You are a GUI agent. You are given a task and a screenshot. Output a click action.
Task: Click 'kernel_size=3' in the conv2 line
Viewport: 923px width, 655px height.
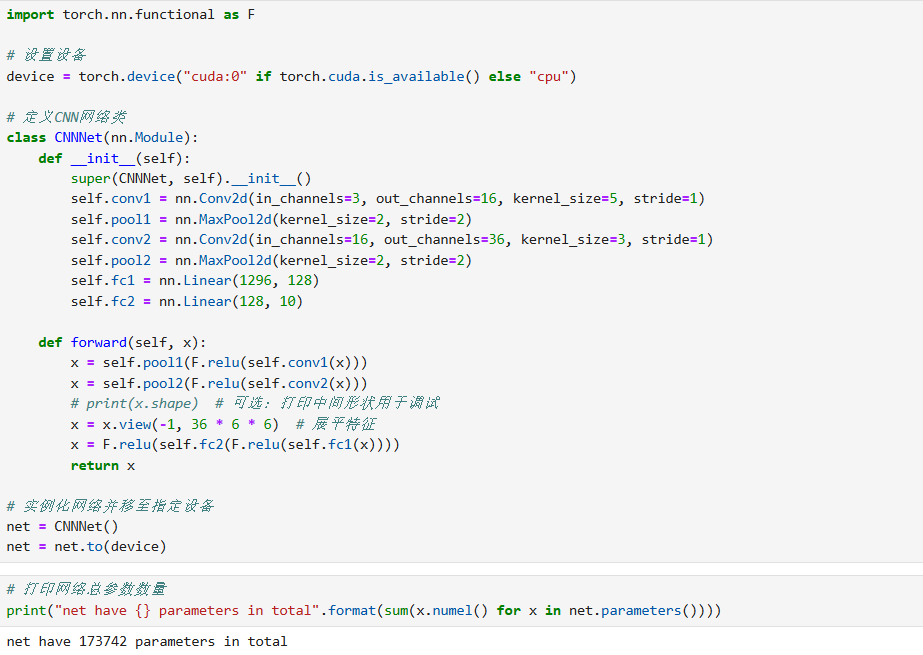coord(573,240)
